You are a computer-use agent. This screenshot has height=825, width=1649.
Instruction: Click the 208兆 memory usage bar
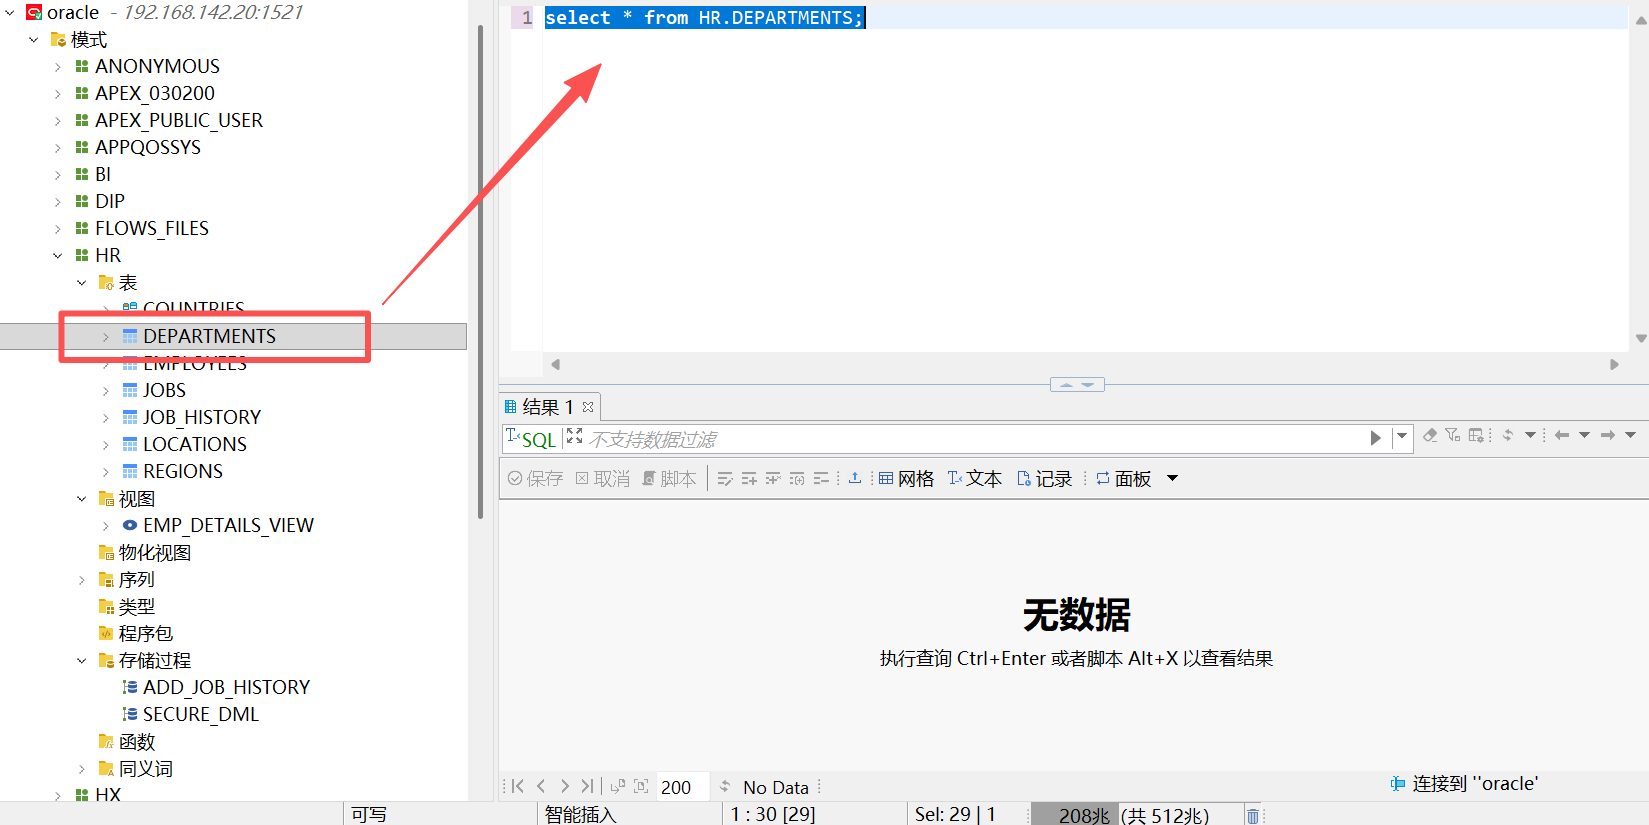coord(1134,816)
